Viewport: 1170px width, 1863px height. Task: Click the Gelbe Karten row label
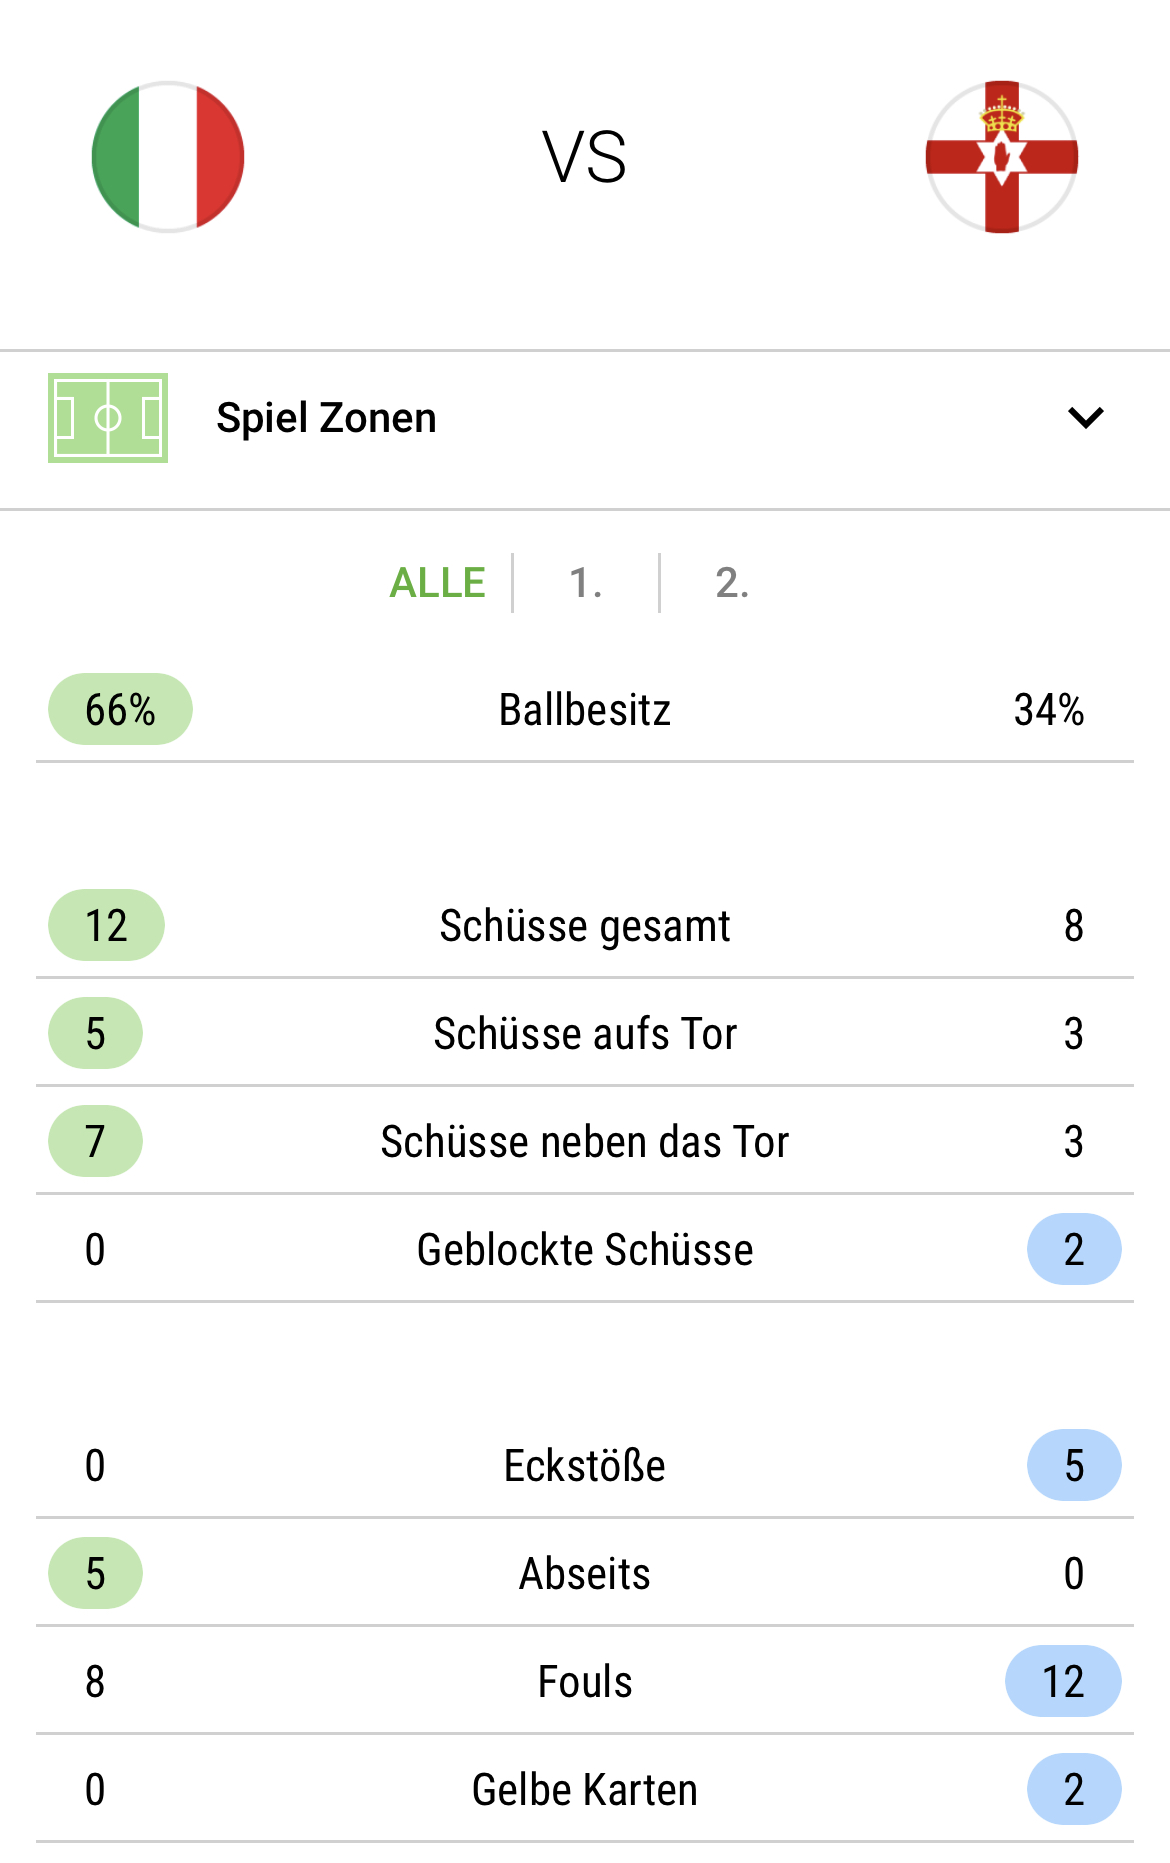click(585, 1789)
